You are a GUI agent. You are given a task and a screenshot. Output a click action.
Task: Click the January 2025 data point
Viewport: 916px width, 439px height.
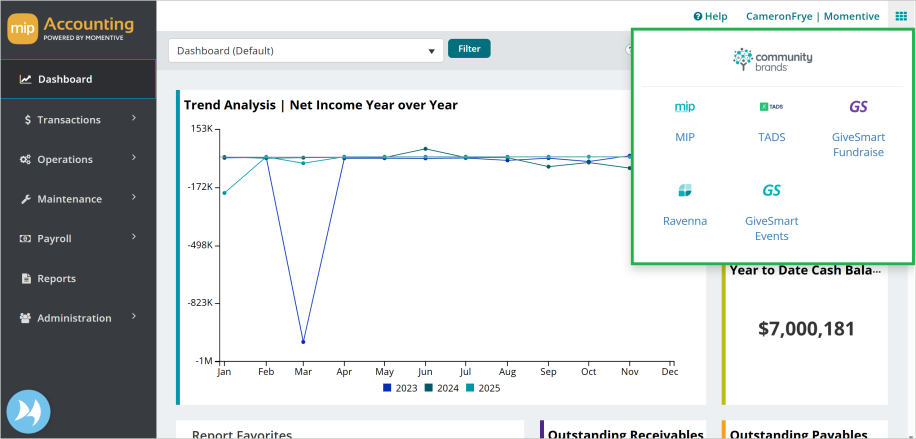tap(224, 193)
